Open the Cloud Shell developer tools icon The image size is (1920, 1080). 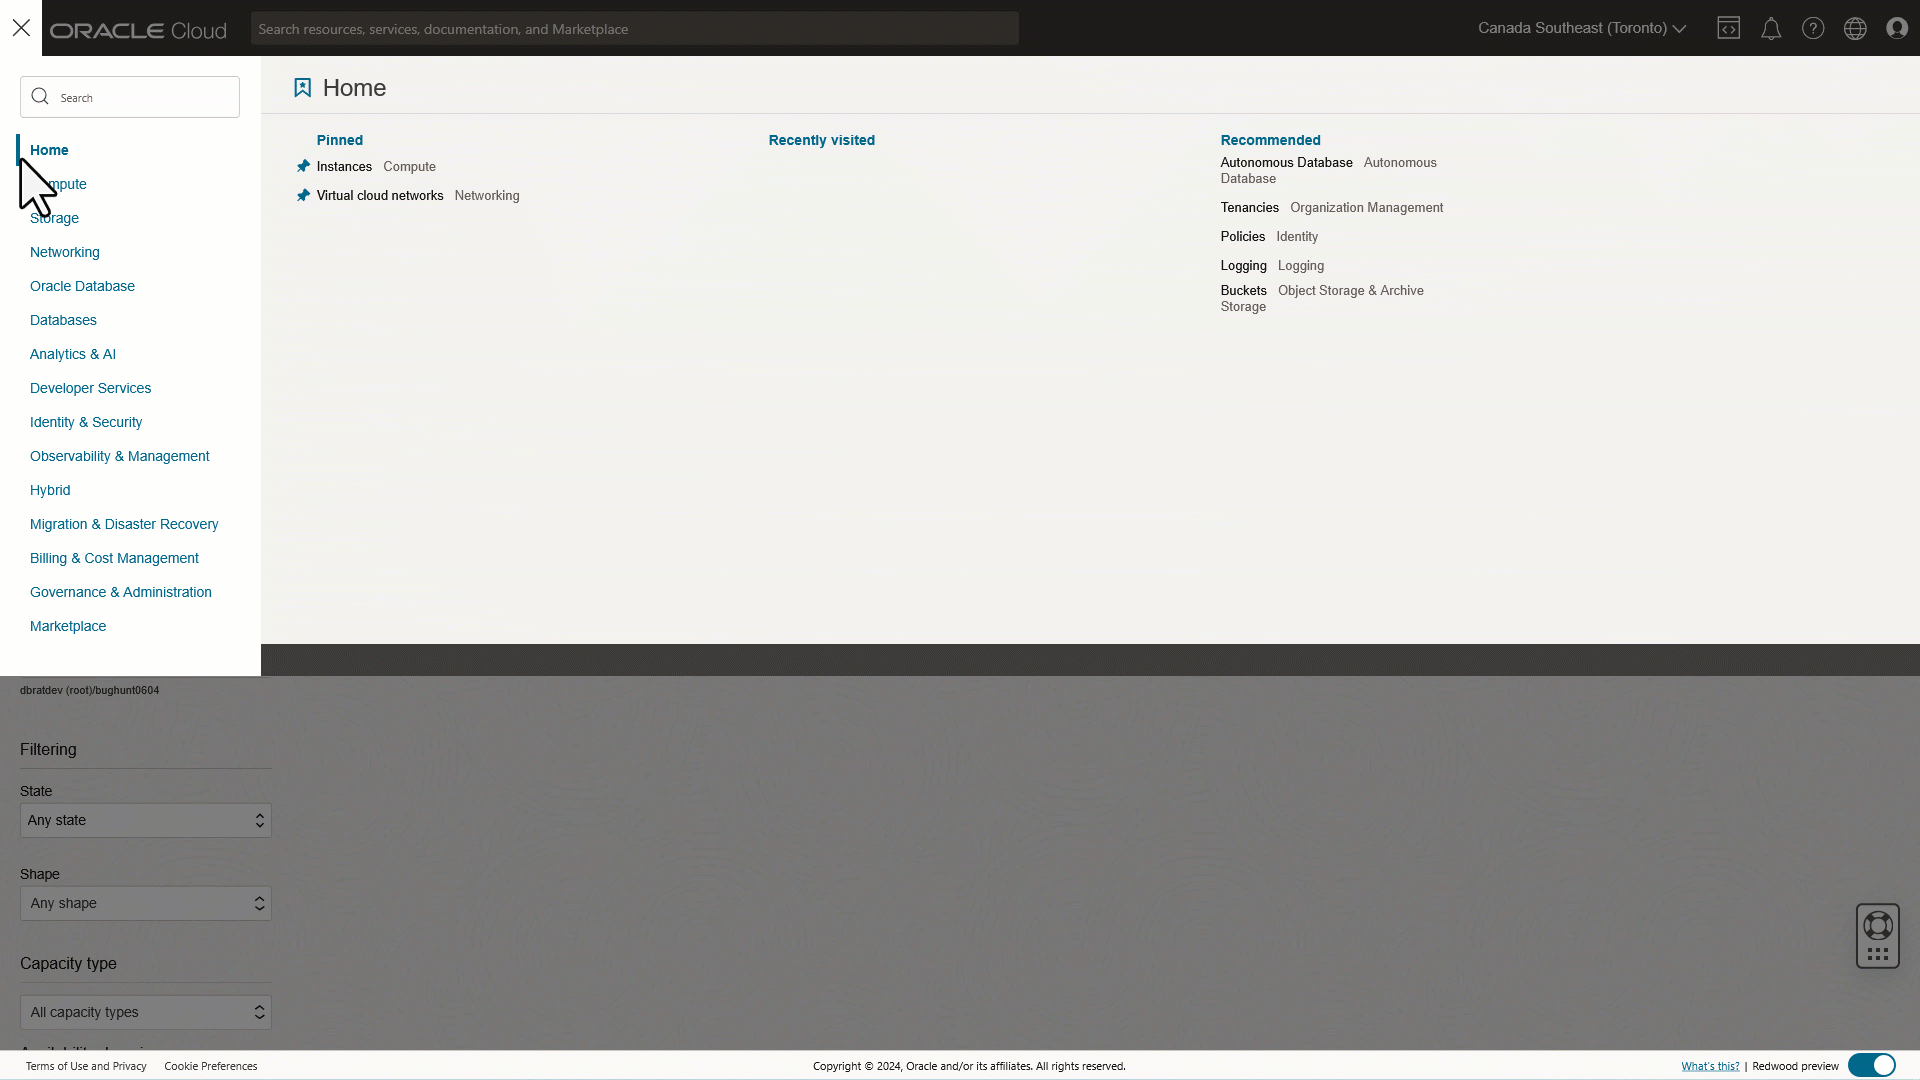[x=1729, y=28]
